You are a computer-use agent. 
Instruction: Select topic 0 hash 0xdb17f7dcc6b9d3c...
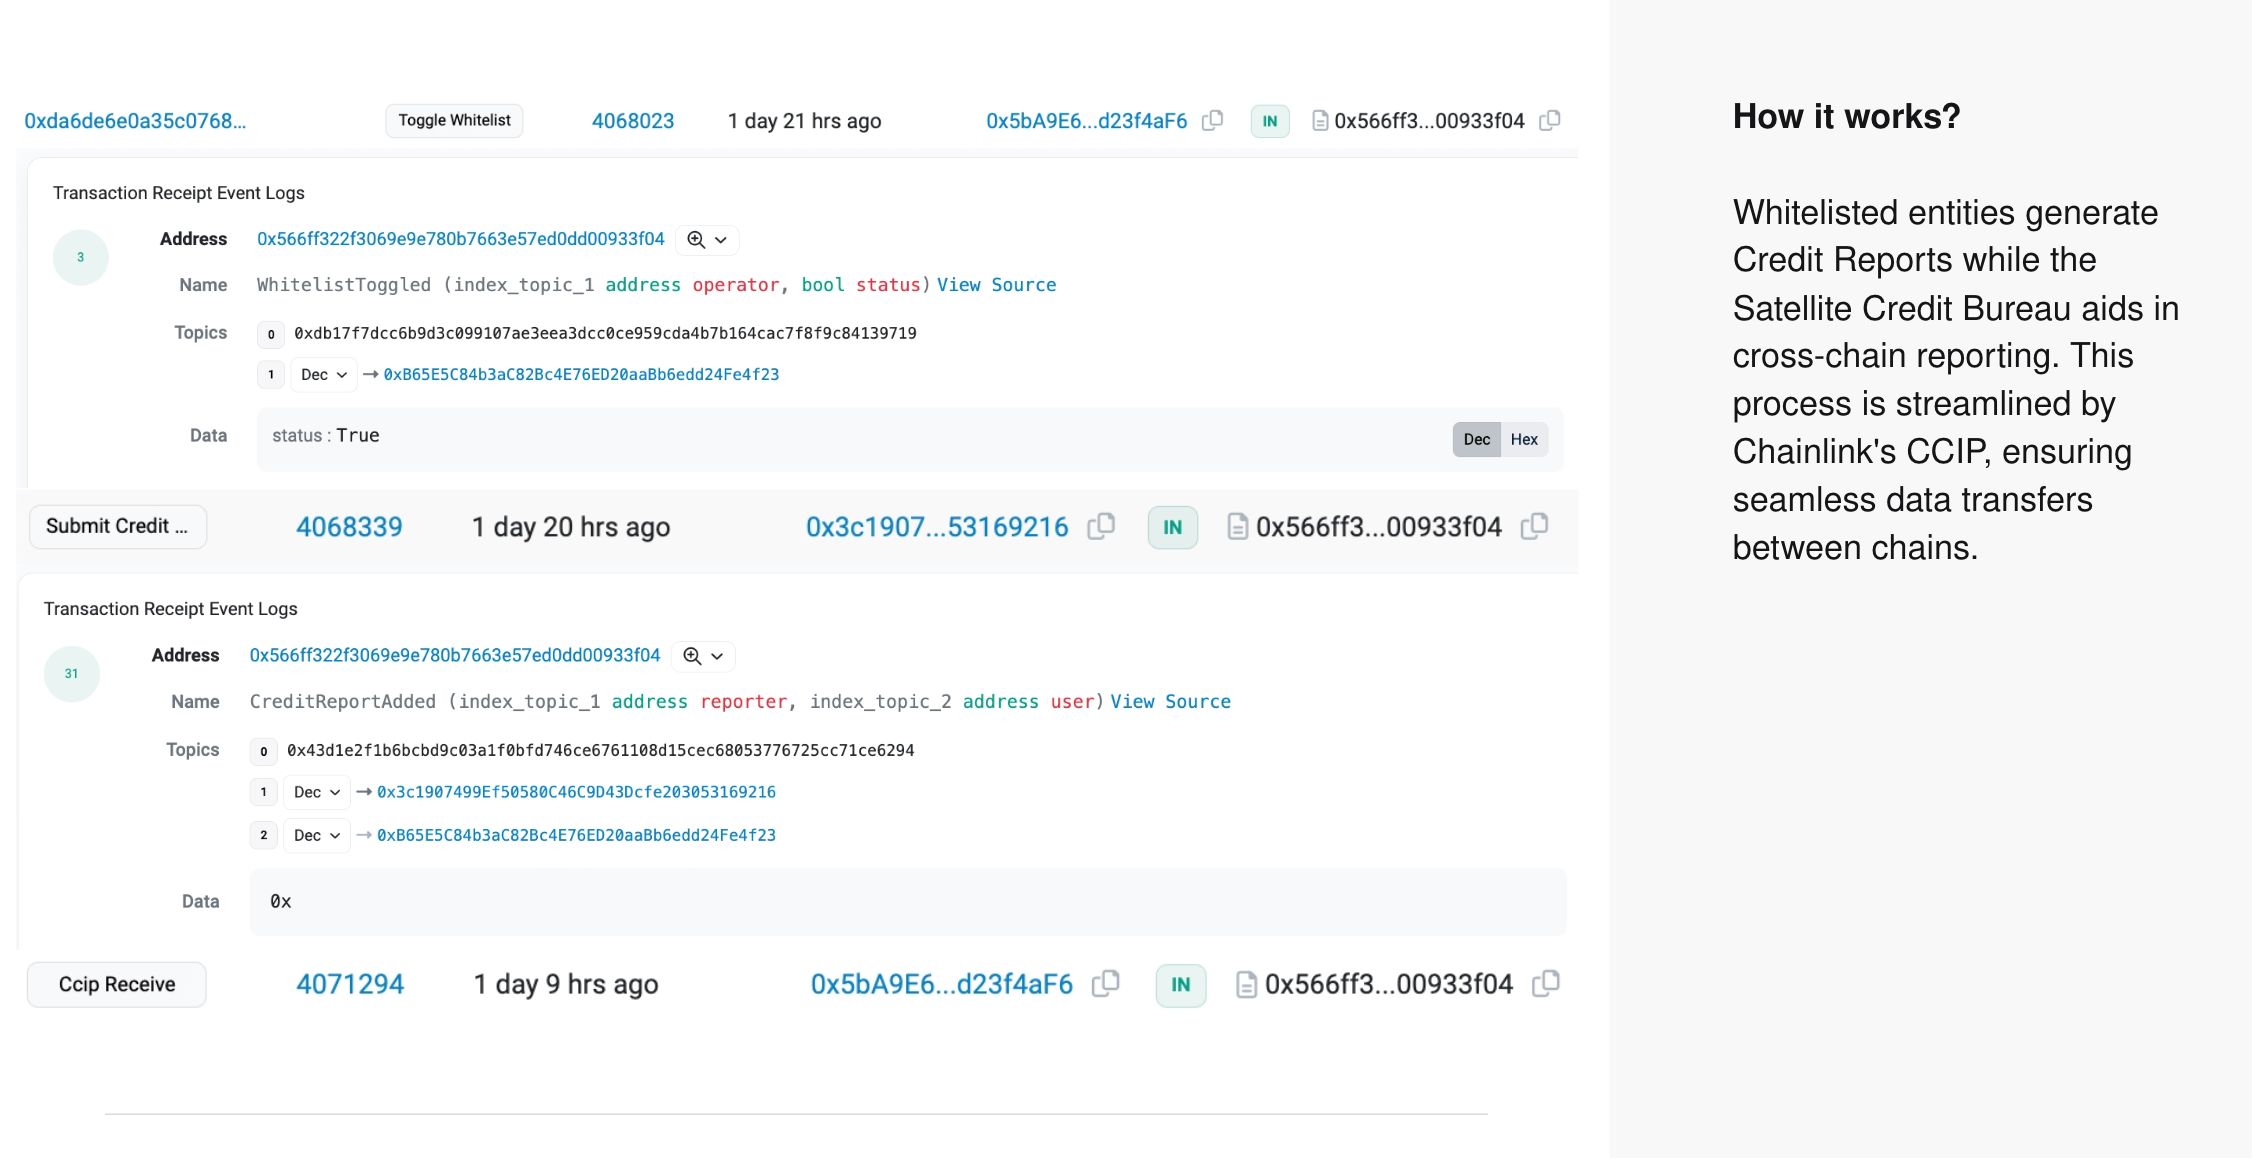click(x=605, y=333)
